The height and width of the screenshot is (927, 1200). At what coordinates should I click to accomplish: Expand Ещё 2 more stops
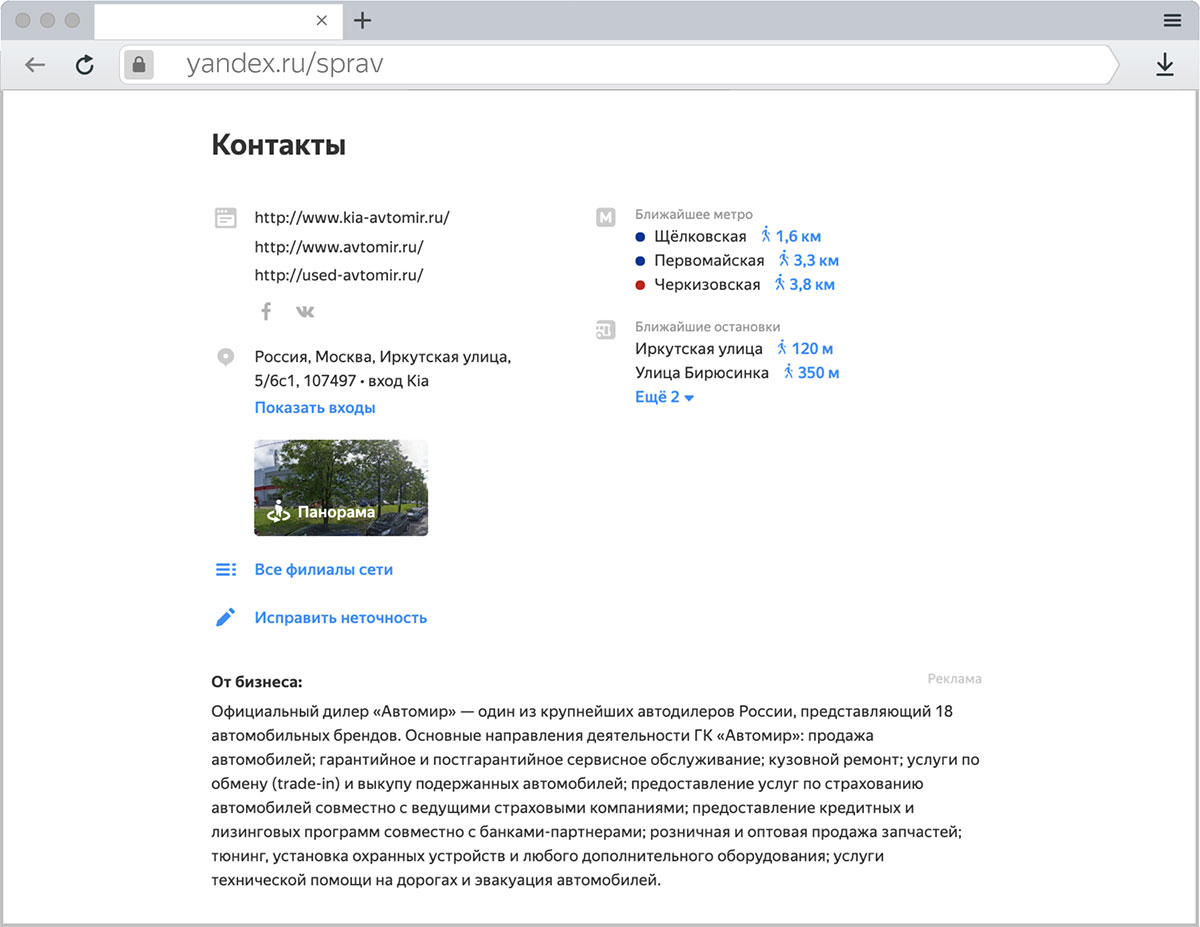coord(665,397)
